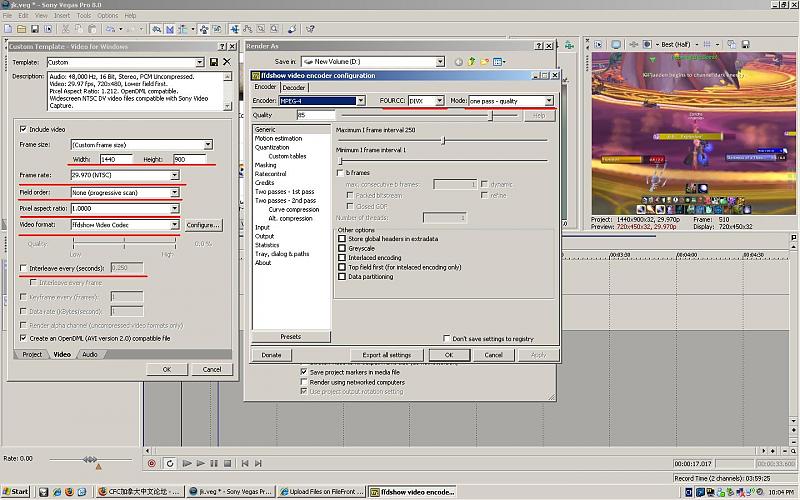Select the Envelope Edit tool icon

[x=248, y=30]
